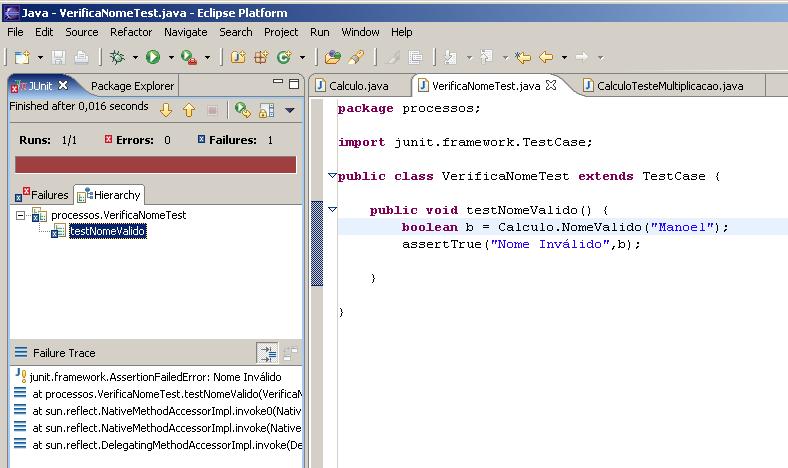The image size is (788, 468).
Task: Select processos.VerificaNomeTest in hierarchy
Action: 119,215
